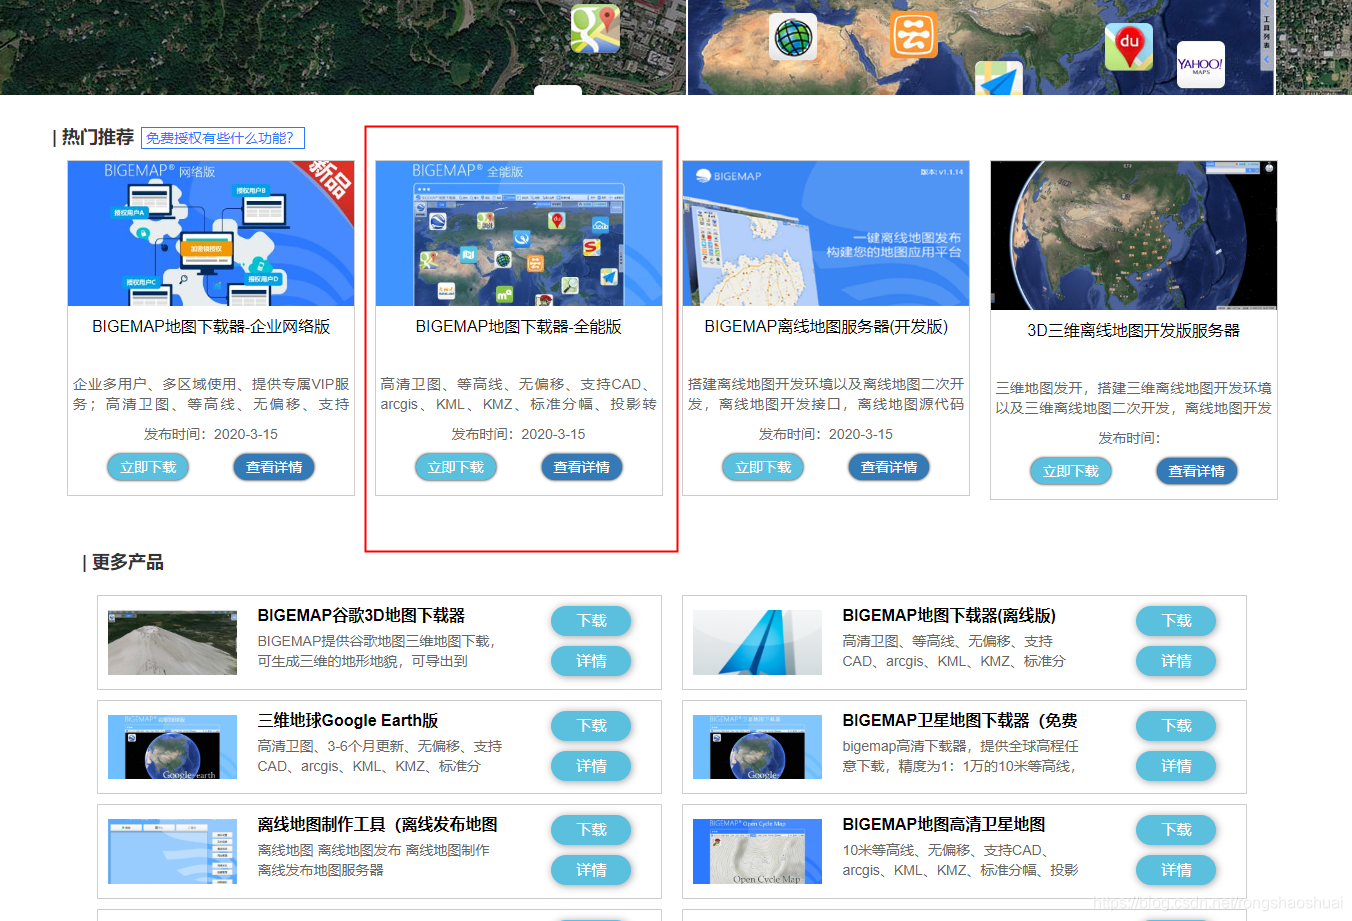1352x921 pixels.
Task: Click 查看详情 for 全能版
Action: tap(582, 467)
